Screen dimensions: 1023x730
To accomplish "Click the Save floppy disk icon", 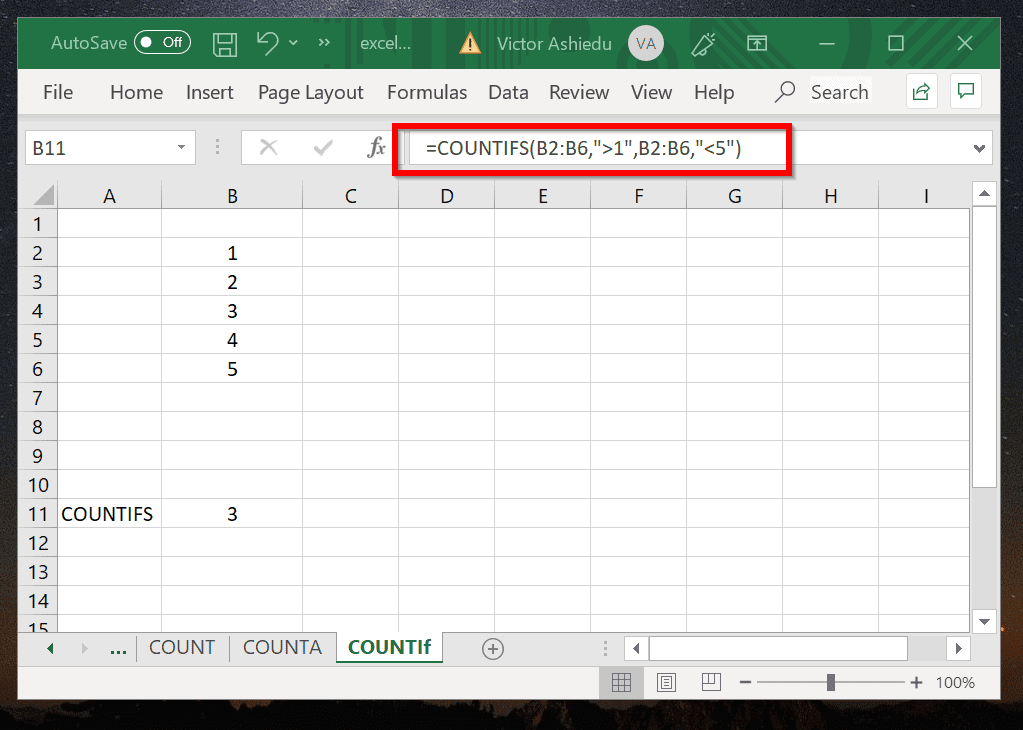I will click(x=225, y=44).
